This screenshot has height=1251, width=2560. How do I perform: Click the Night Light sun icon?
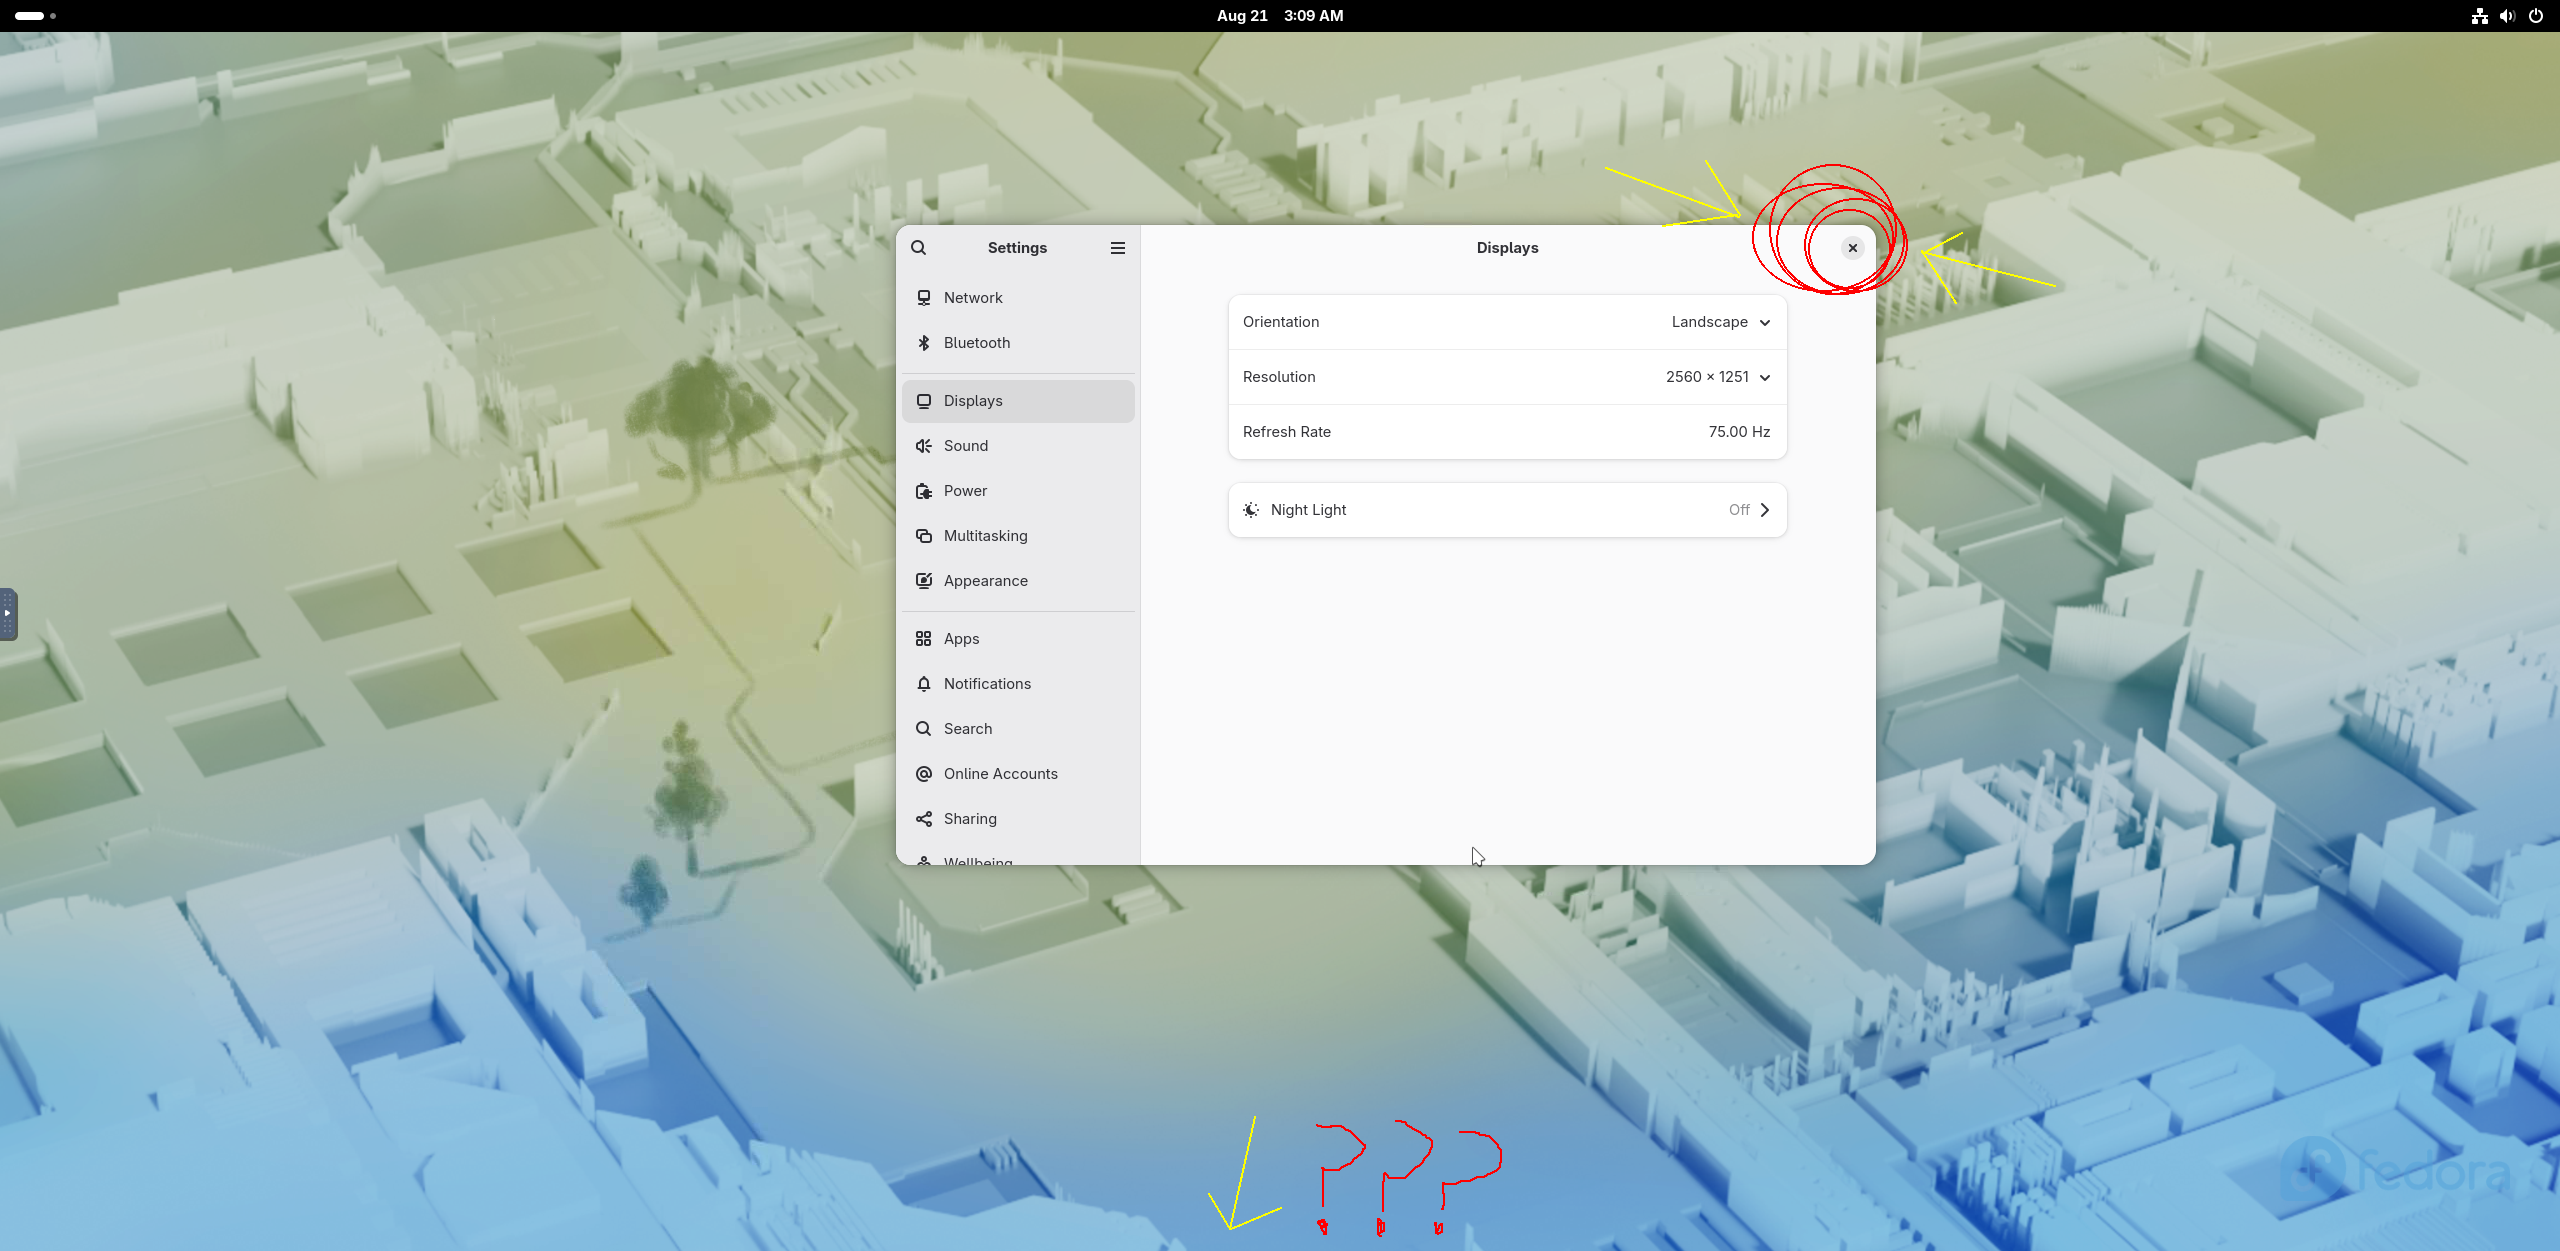click(x=1251, y=510)
